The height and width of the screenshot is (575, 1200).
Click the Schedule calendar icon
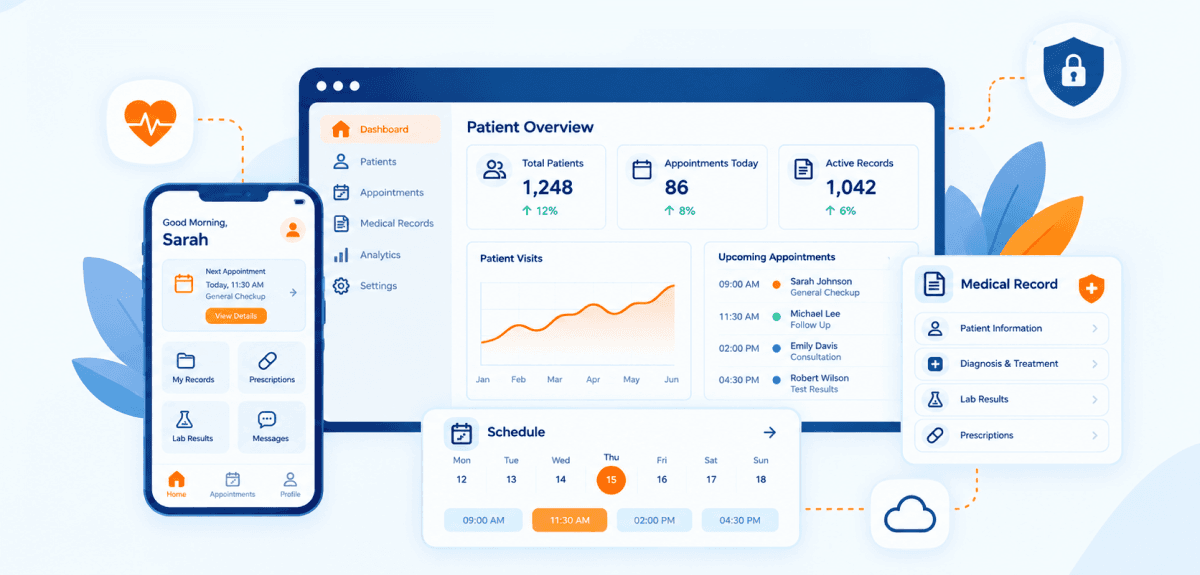click(461, 433)
